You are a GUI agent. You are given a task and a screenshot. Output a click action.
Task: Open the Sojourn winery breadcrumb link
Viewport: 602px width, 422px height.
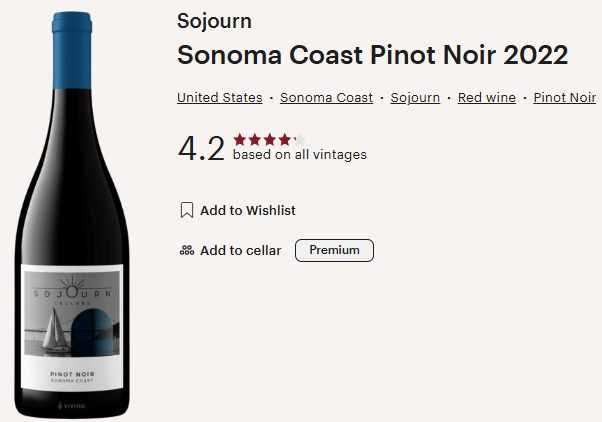pyautogui.click(x=415, y=98)
